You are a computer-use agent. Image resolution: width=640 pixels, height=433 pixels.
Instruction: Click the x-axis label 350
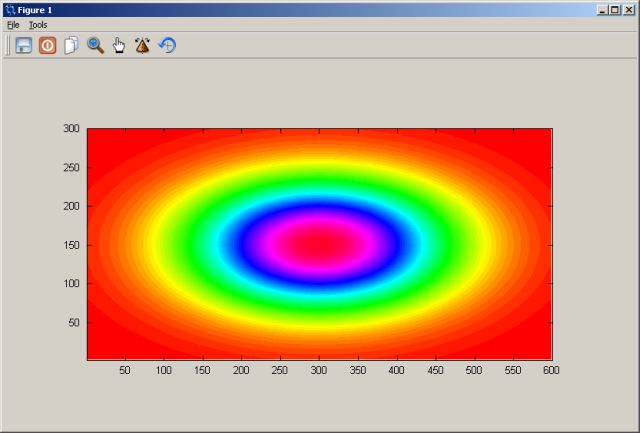coord(358,370)
